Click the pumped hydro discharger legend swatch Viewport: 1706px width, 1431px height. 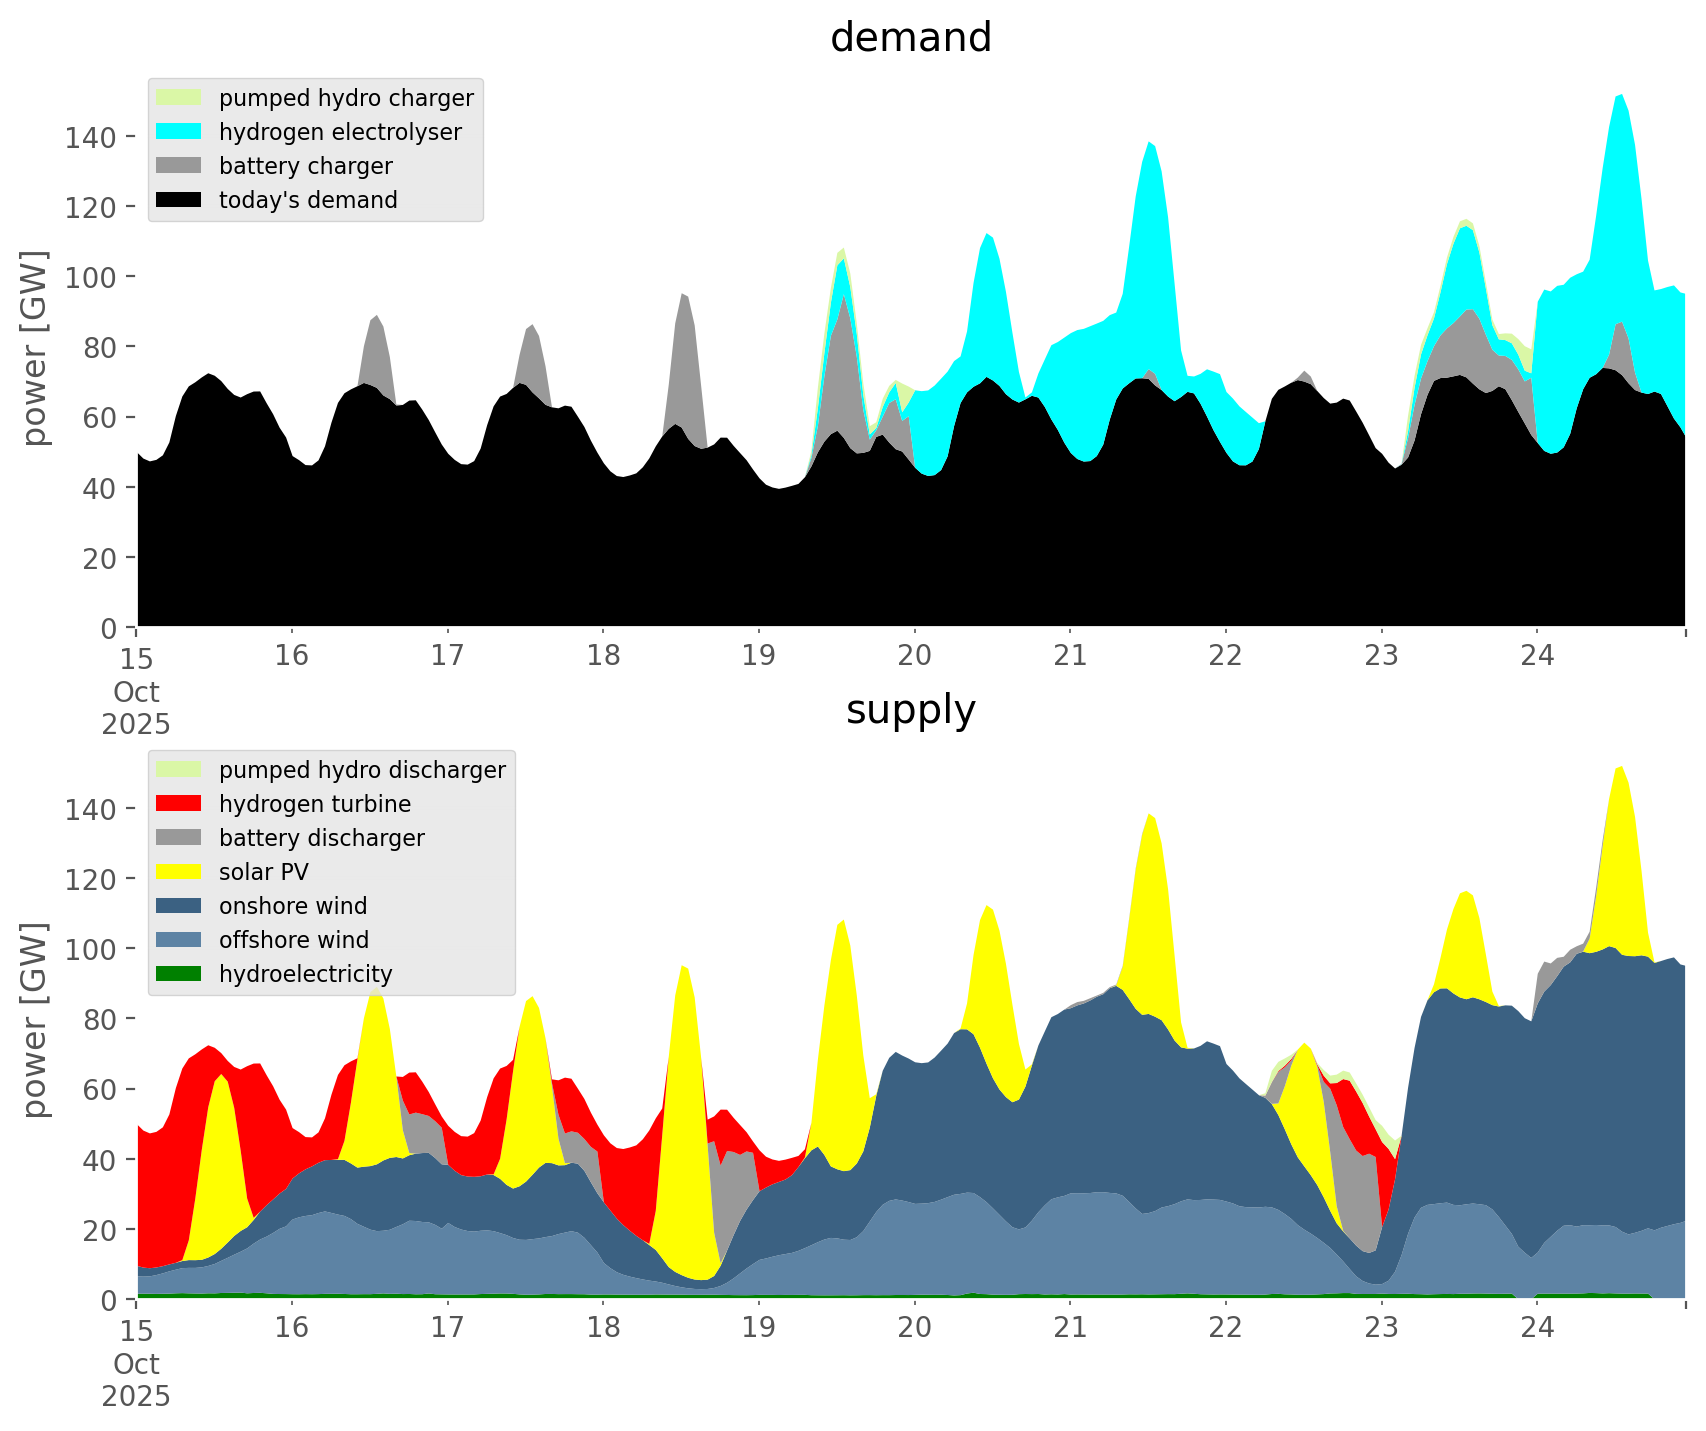(x=179, y=770)
